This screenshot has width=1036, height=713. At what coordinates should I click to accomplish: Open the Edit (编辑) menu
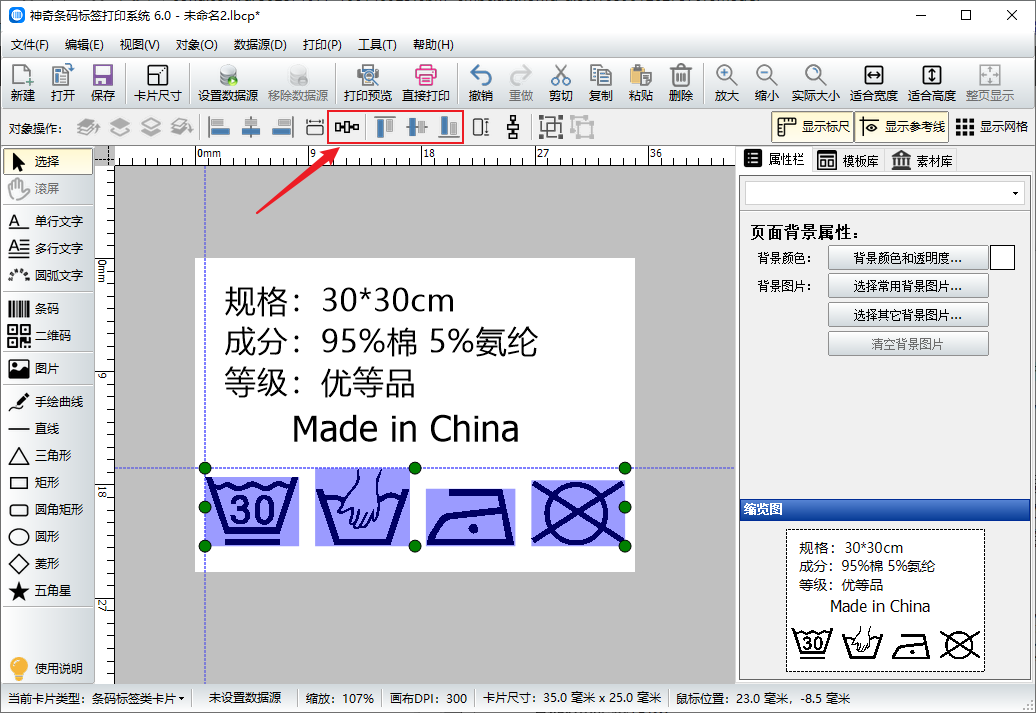click(84, 45)
